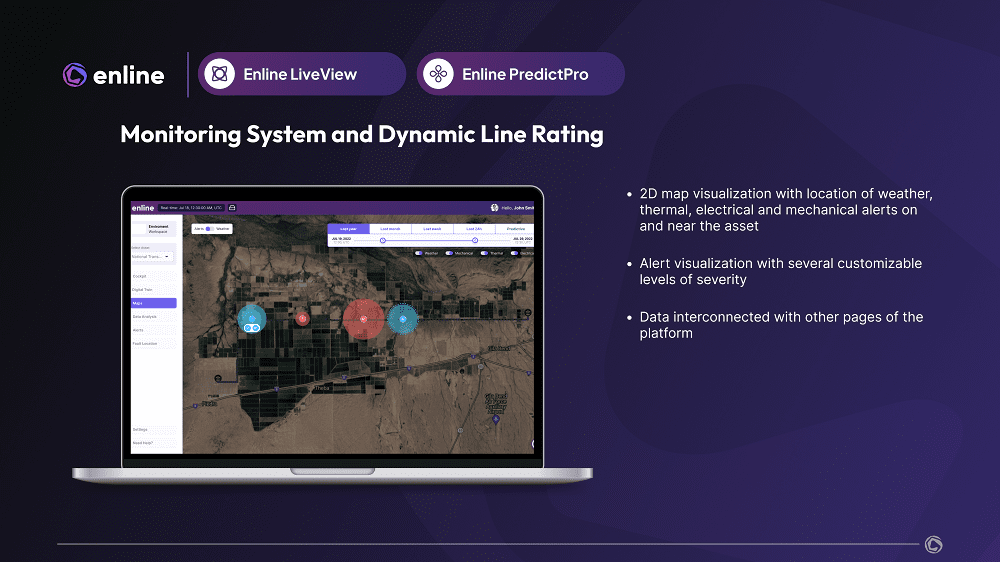Viewport: 1000px width, 562px height.
Task: Switch to the Last 24h tab
Action: point(474,228)
